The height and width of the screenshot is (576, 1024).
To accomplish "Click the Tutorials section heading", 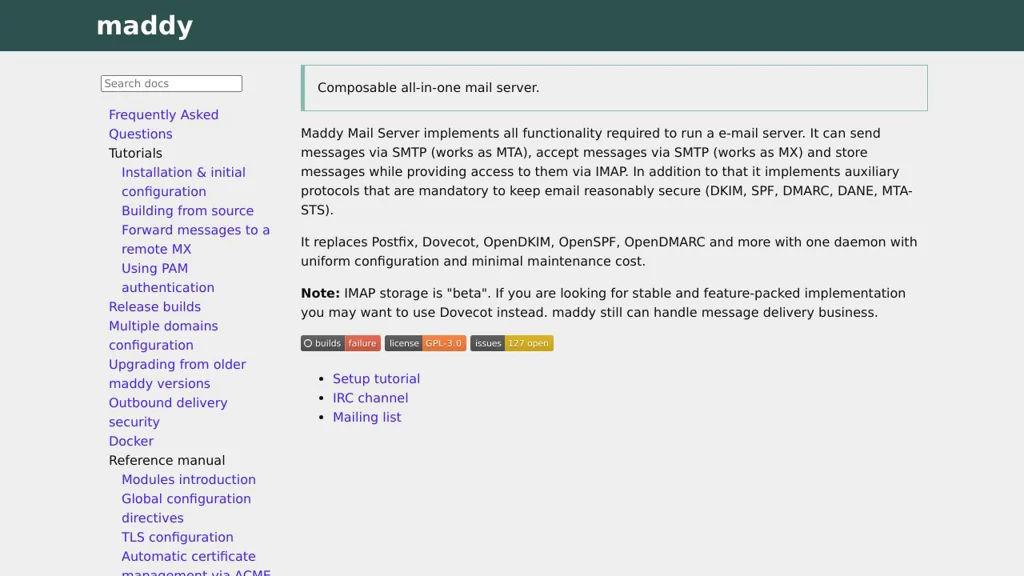I will (135, 153).
